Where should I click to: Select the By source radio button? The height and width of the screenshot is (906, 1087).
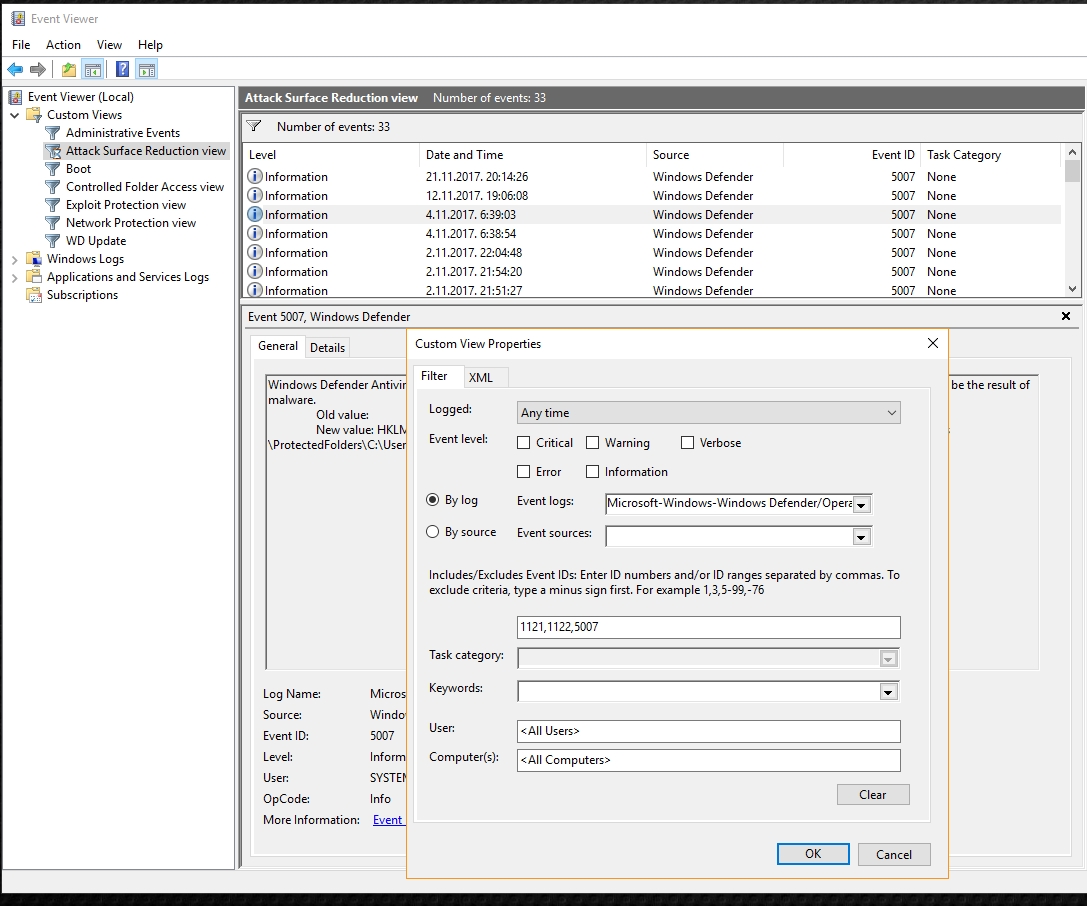[x=433, y=532]
